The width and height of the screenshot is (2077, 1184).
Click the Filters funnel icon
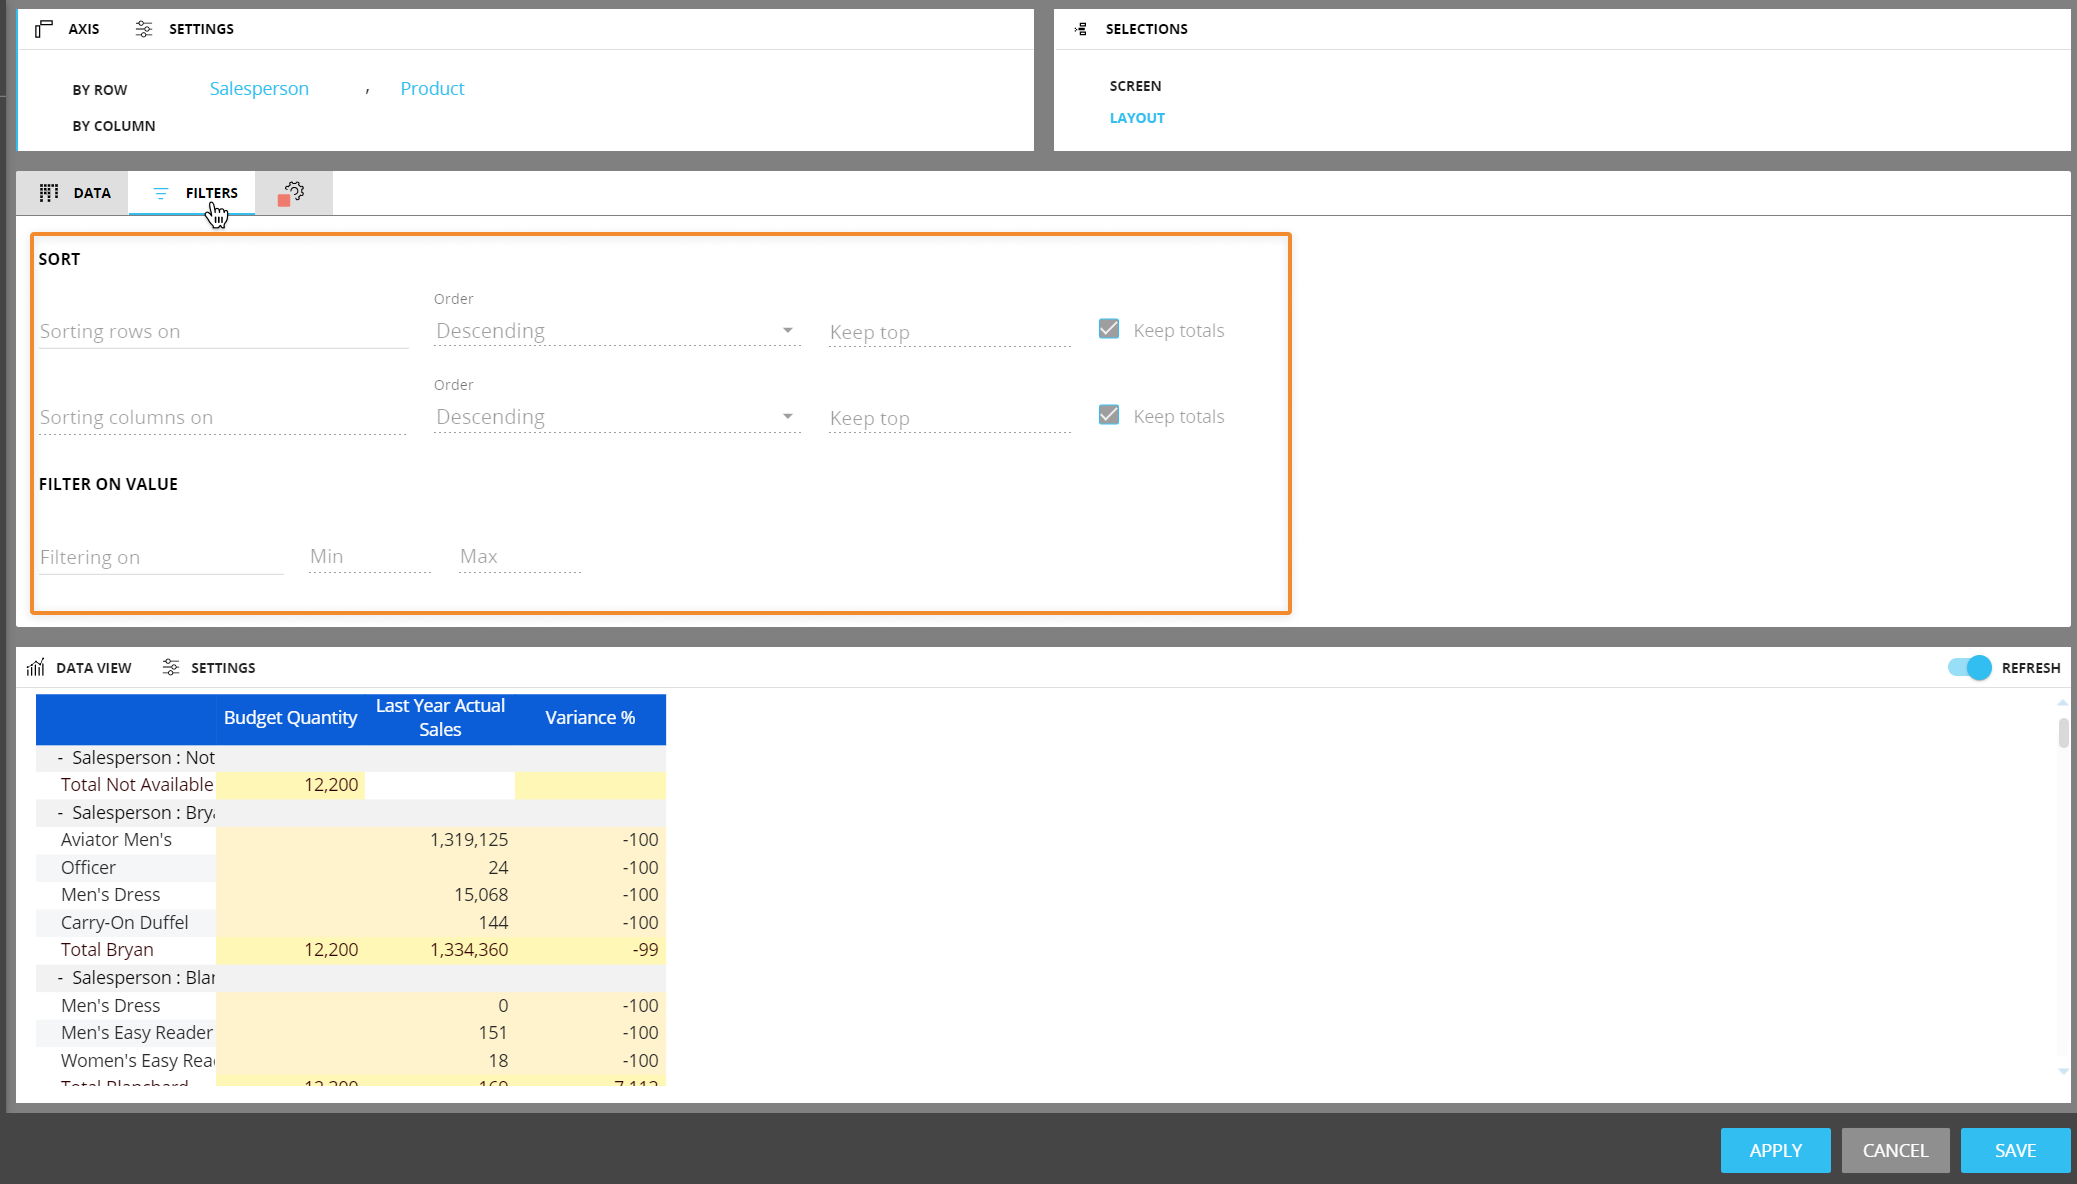click(161, 193)
